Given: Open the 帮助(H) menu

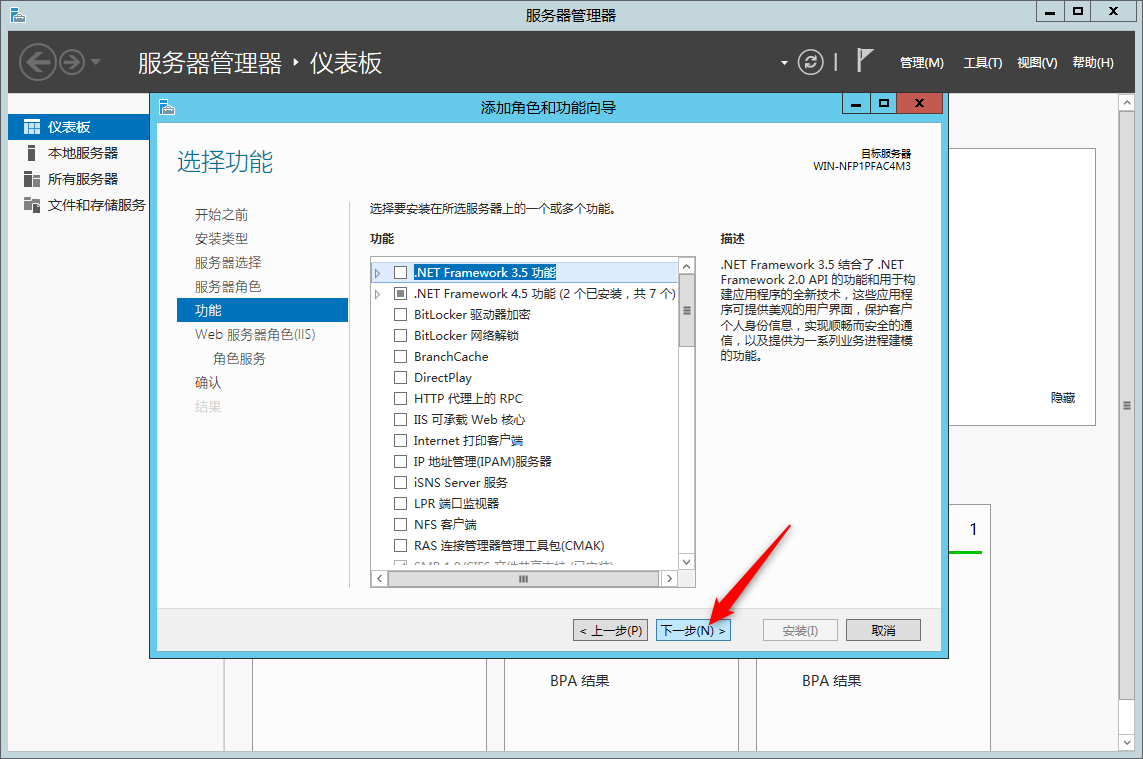Looking at the screenshot, I should 1093,63.
